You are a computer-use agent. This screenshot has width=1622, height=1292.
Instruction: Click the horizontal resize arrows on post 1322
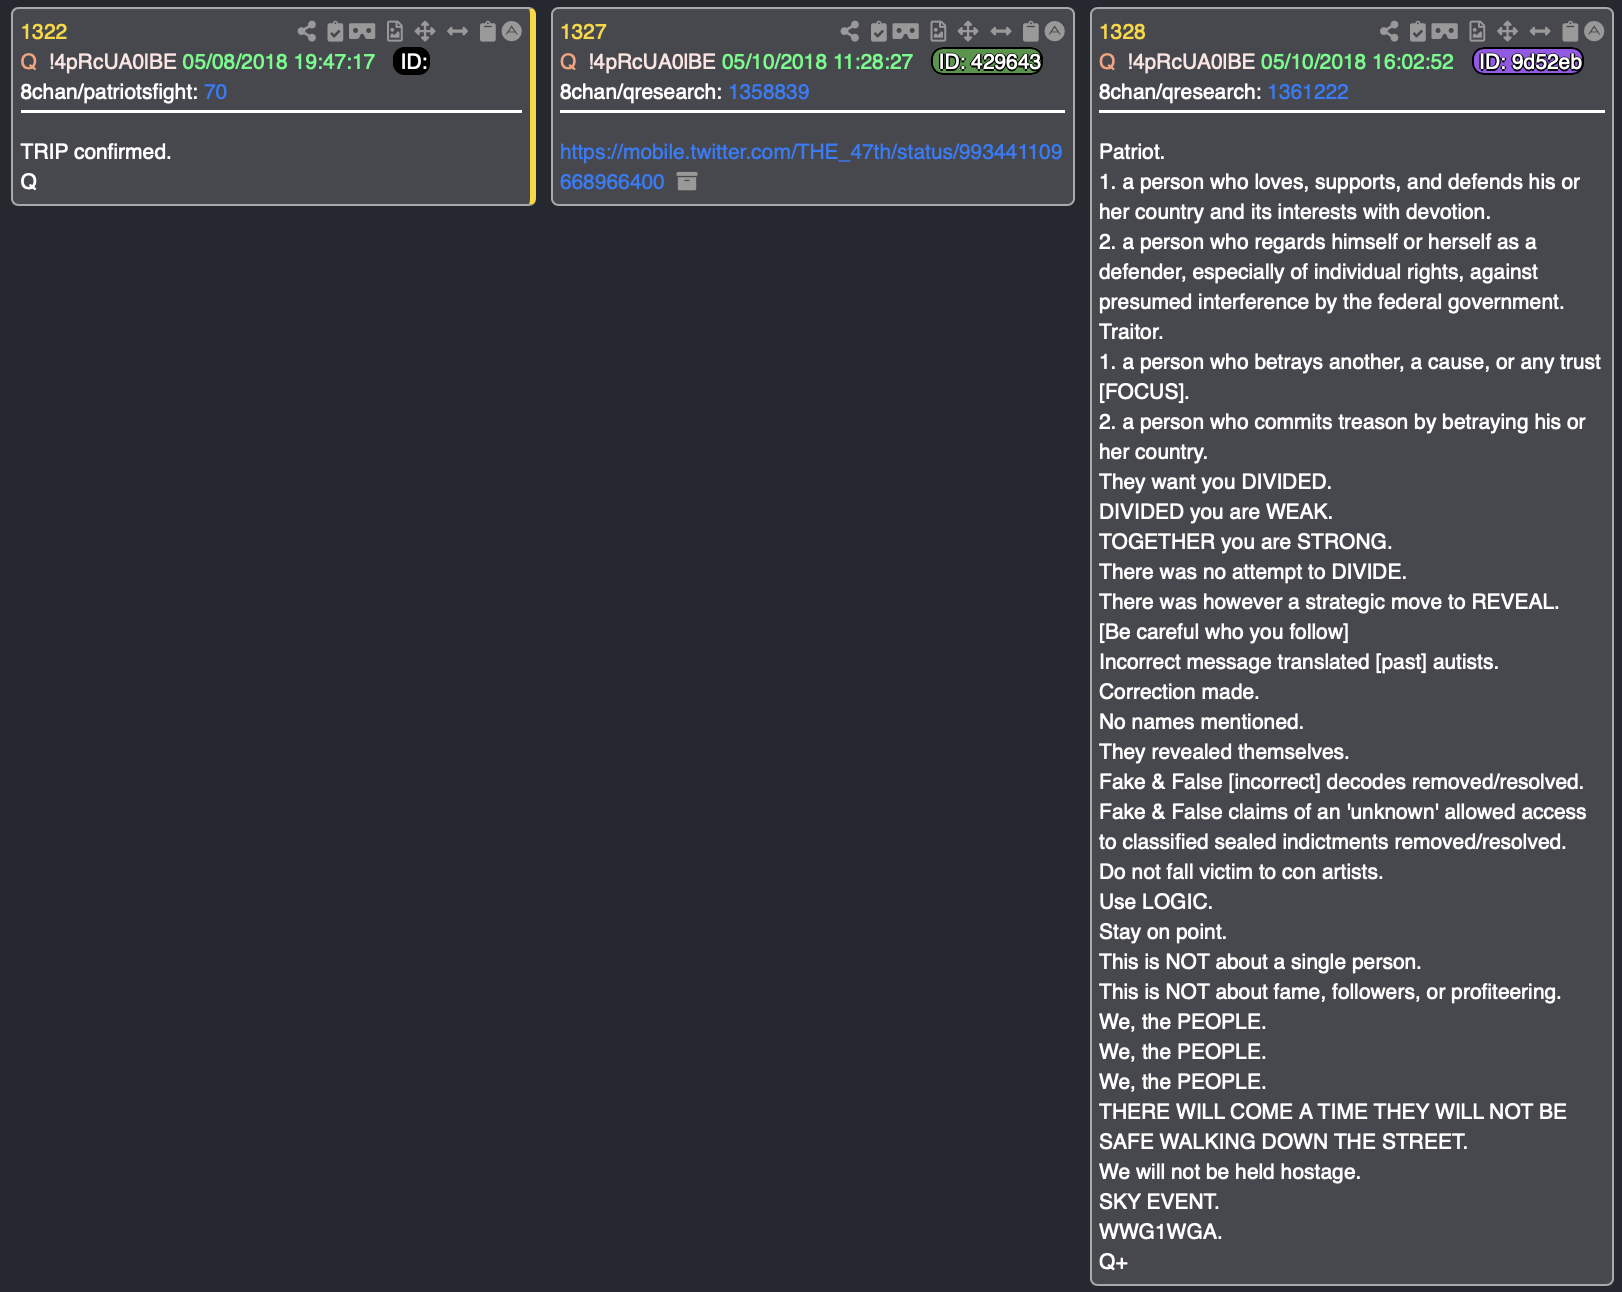[457, 31]
